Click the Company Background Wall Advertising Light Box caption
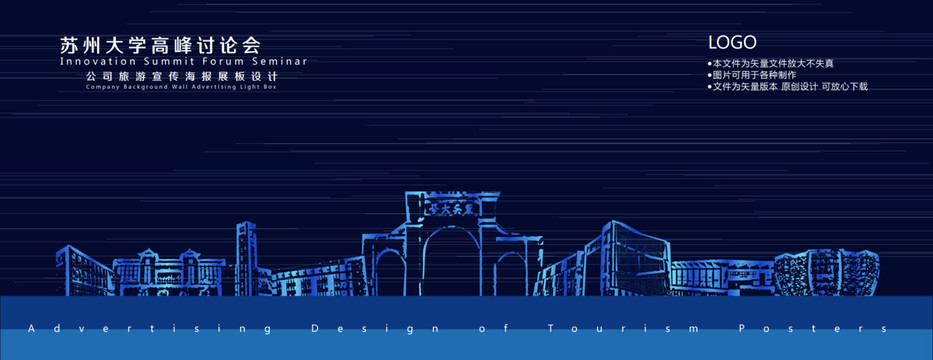The height and width of the screenshot is (360, 933). 181,87
